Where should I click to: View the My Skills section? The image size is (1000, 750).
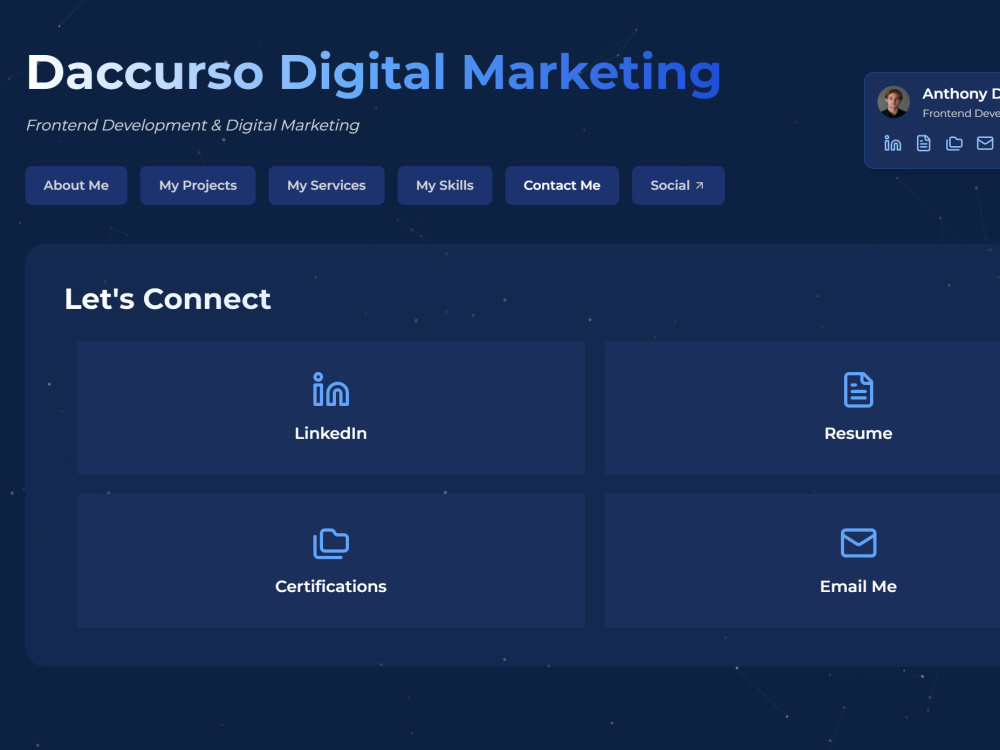445,186
